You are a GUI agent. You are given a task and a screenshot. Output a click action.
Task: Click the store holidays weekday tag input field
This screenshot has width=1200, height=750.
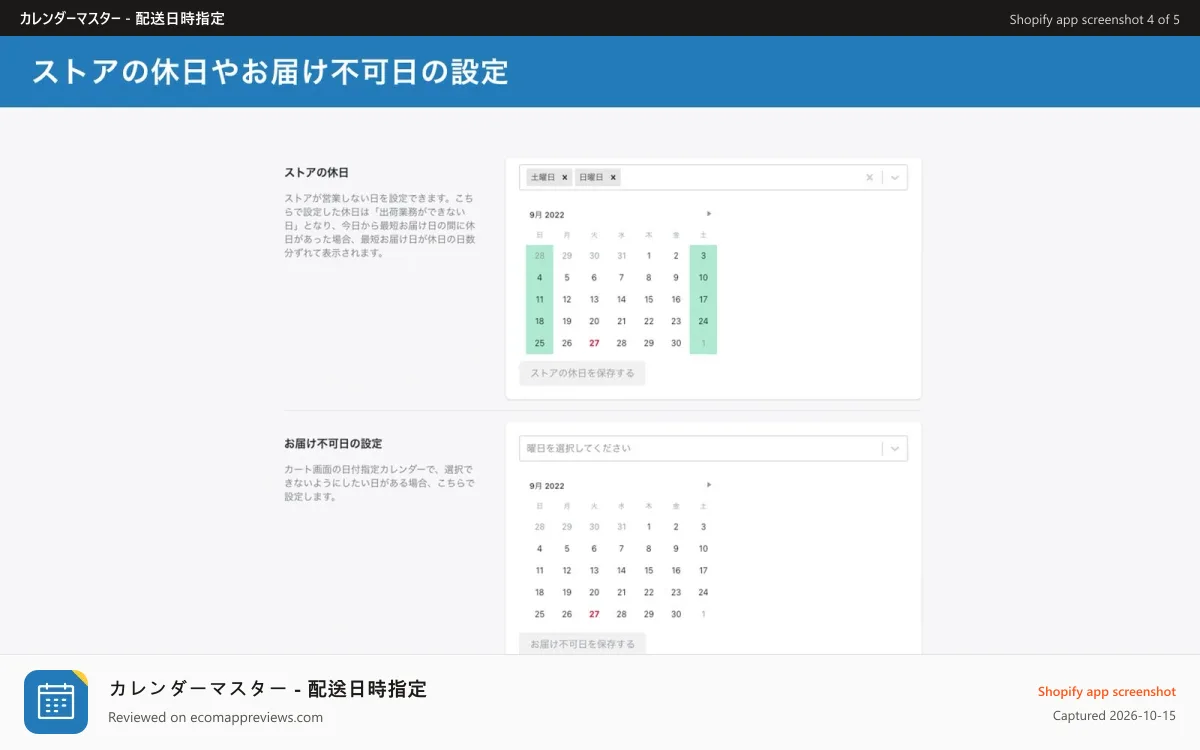pos(713,177)
